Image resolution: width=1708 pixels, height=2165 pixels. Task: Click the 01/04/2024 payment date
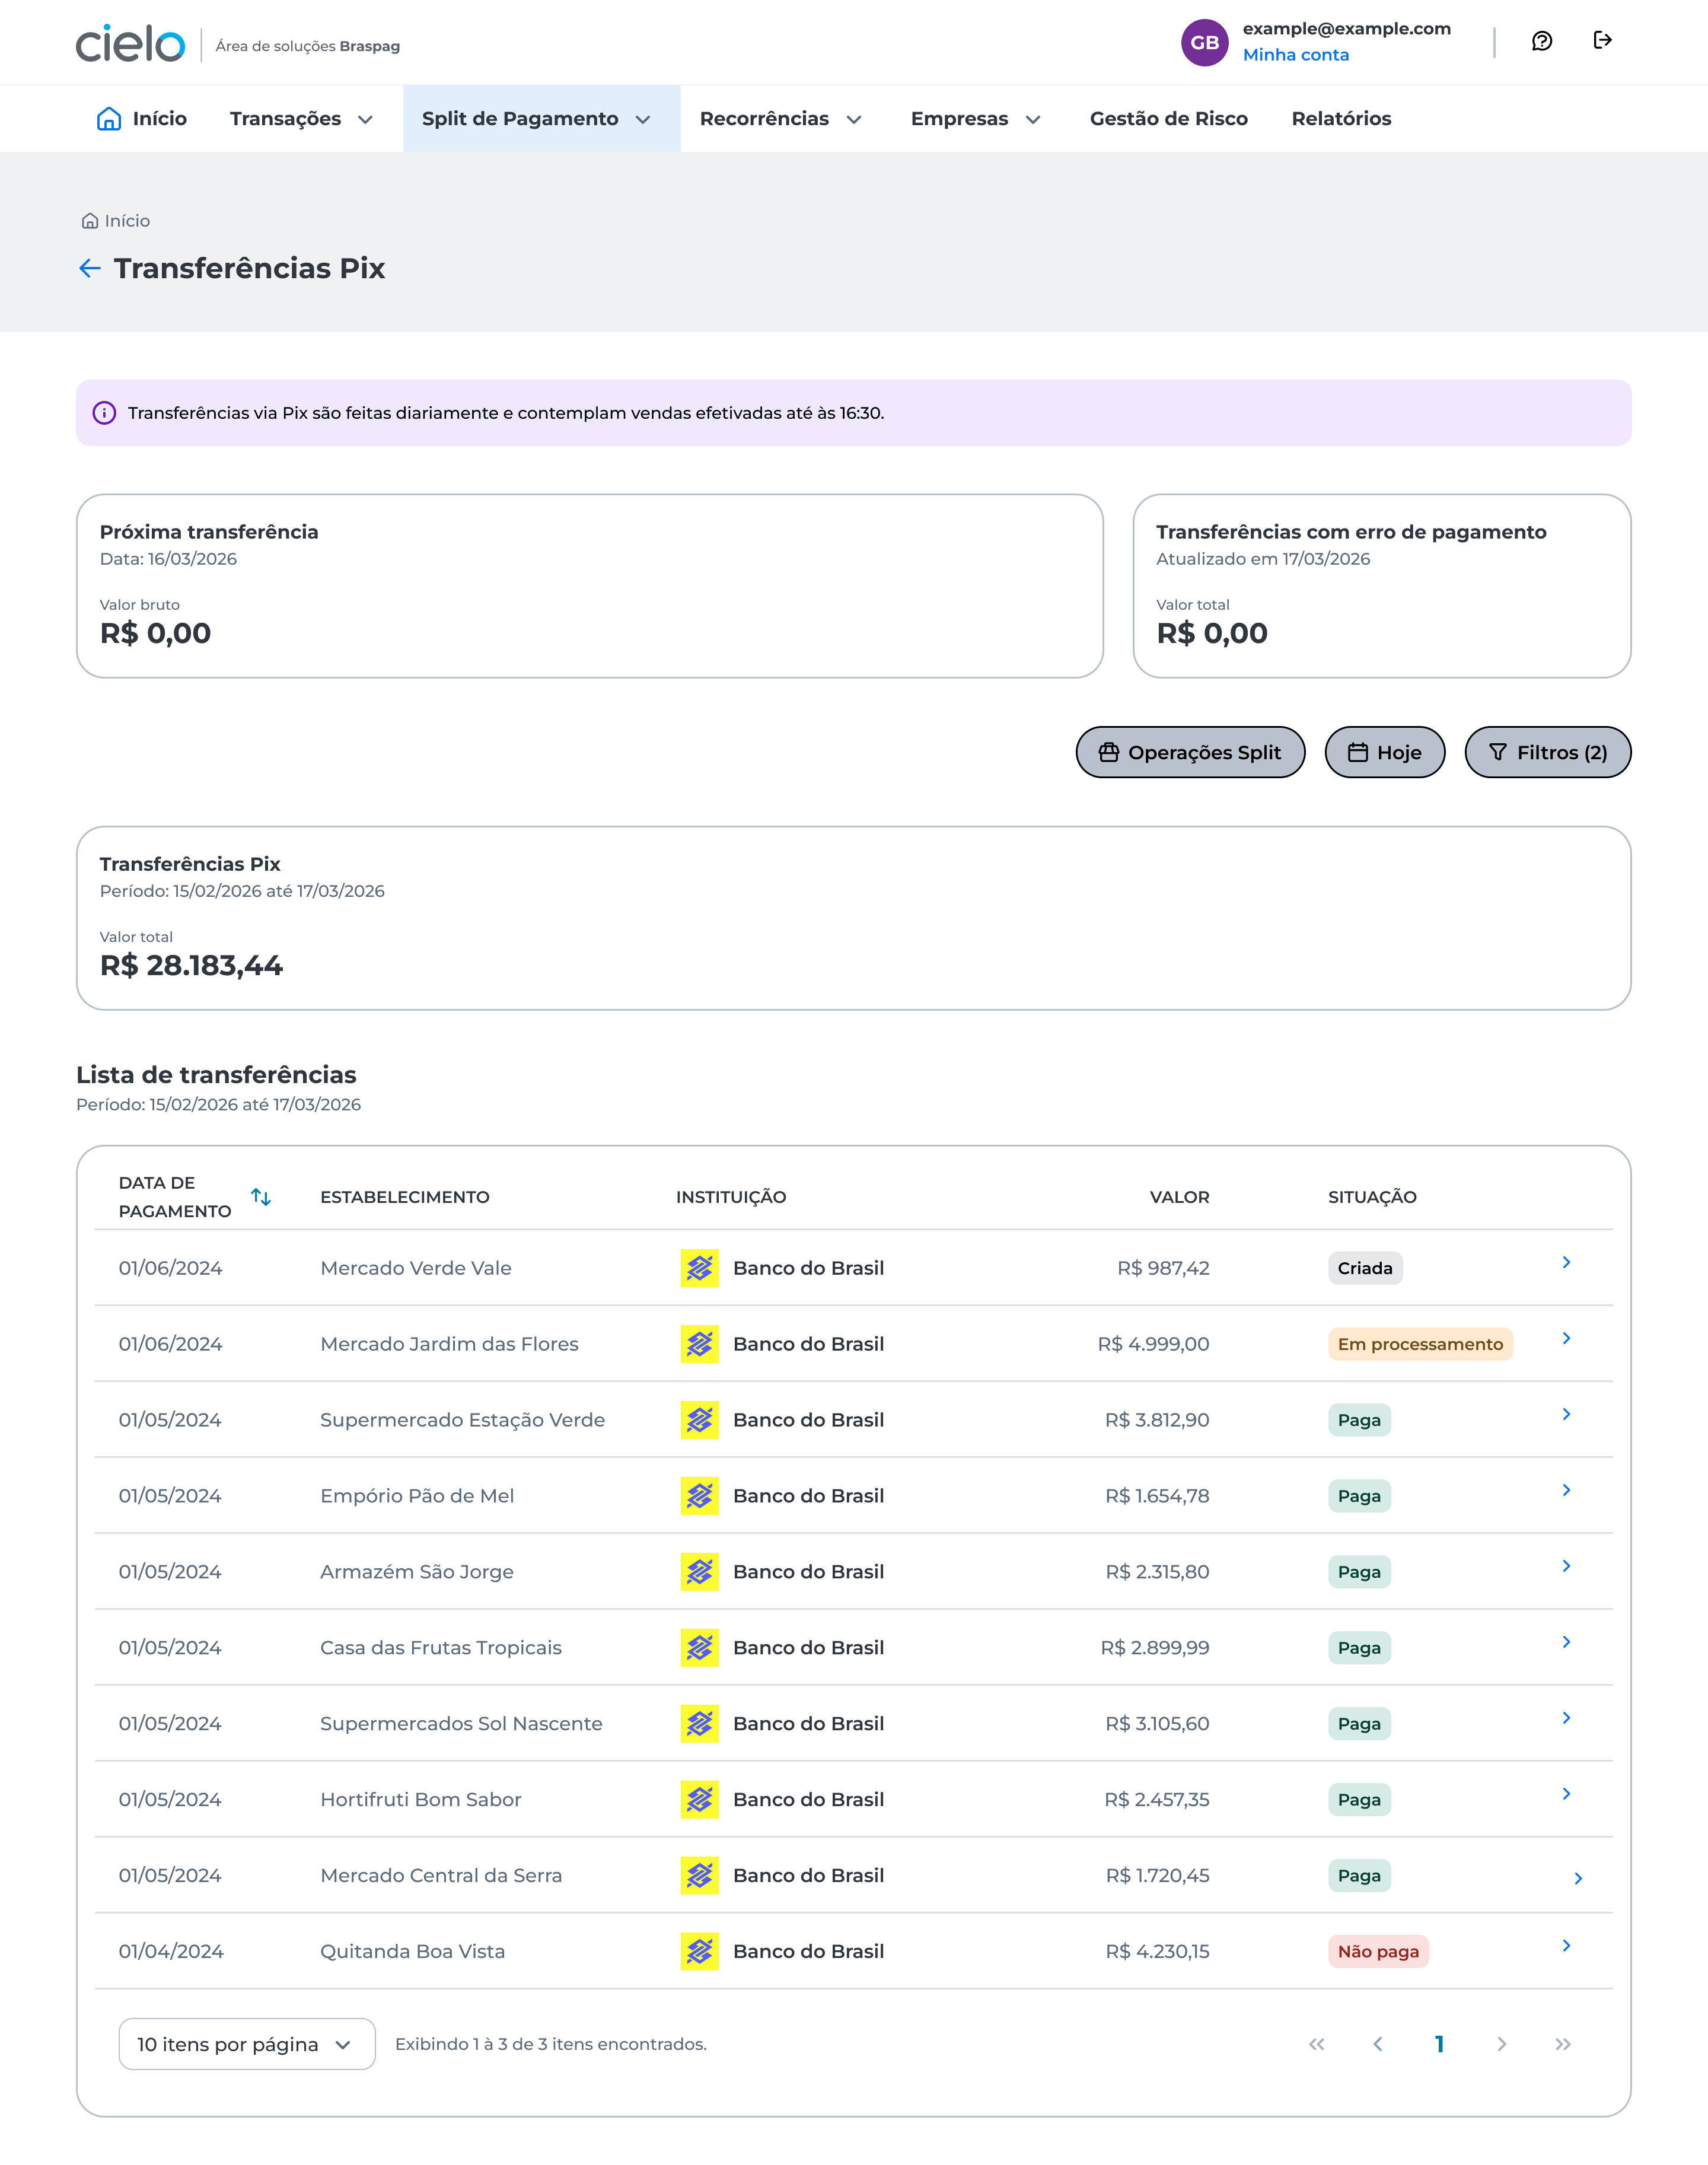click(x=171, y=1951)
